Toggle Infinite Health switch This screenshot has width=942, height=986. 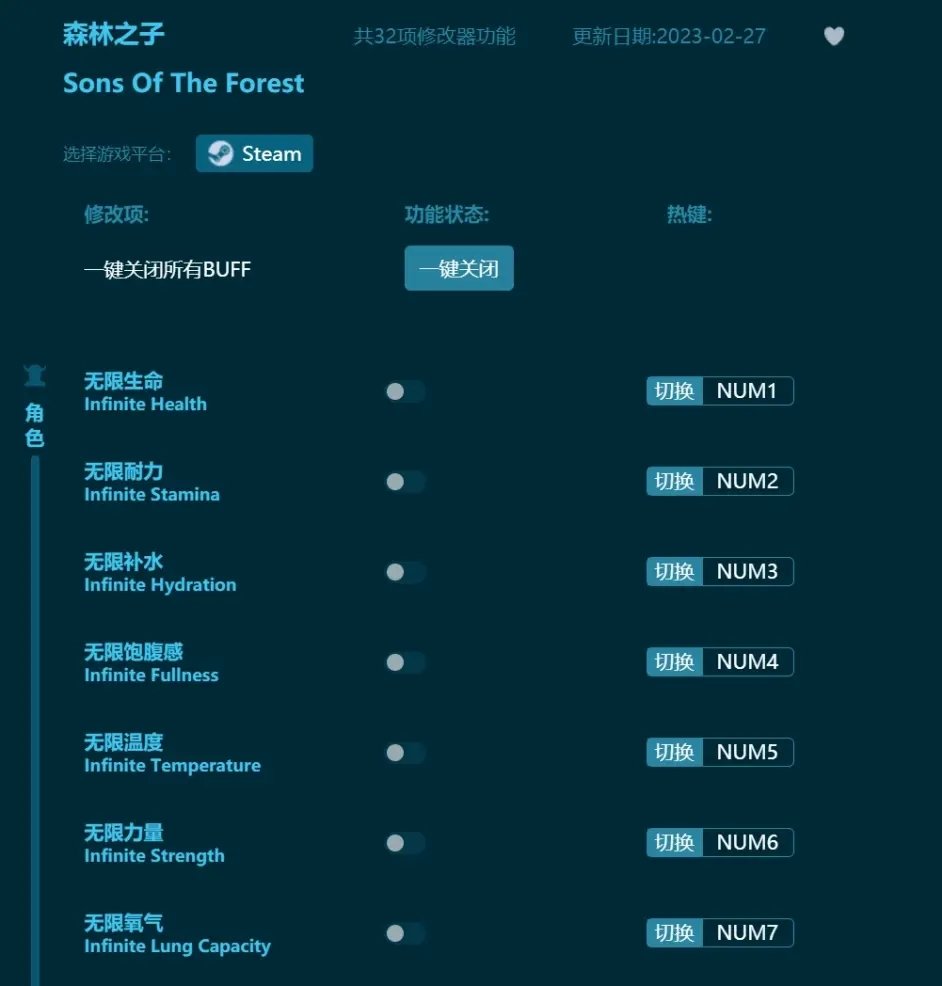pos(406,392)
